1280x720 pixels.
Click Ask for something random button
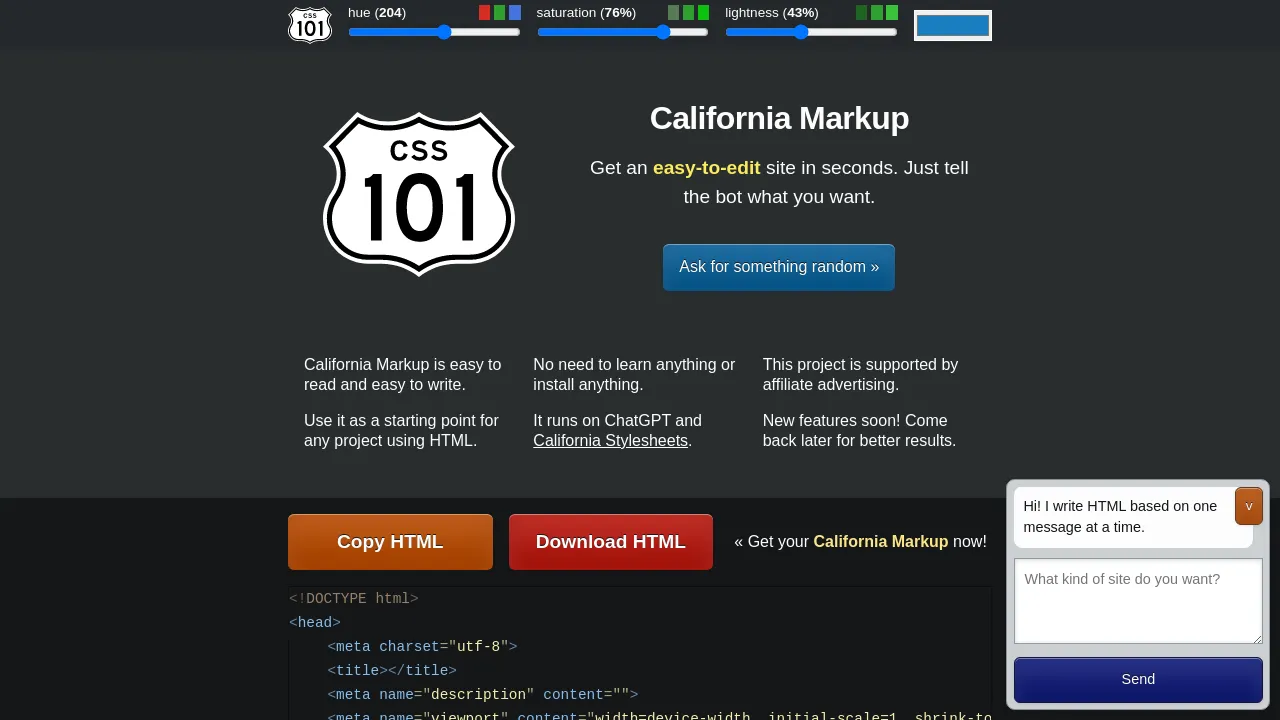[x=779, y=267]
